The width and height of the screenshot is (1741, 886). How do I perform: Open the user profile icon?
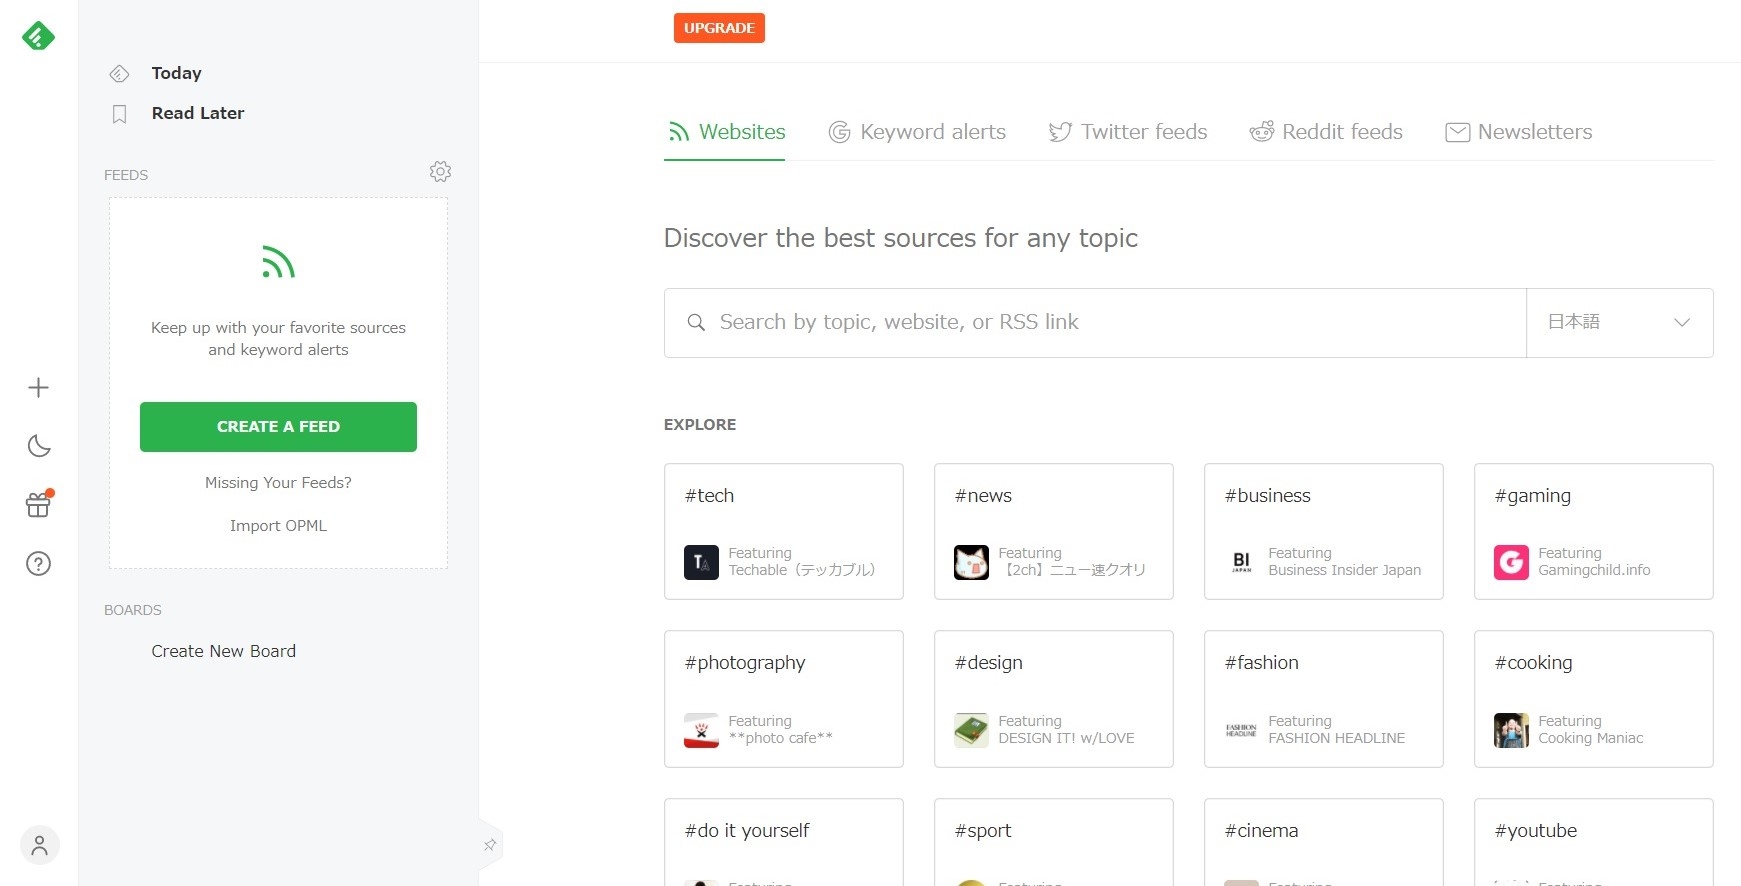coord(39,846)
